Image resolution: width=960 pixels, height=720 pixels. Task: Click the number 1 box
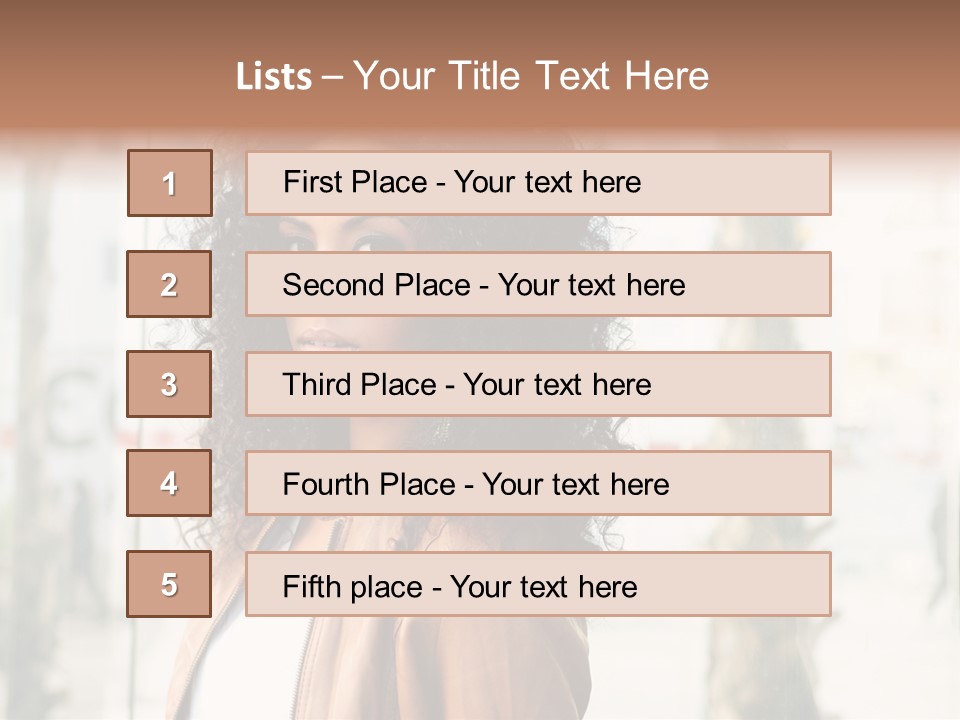(x=169, y=183)
